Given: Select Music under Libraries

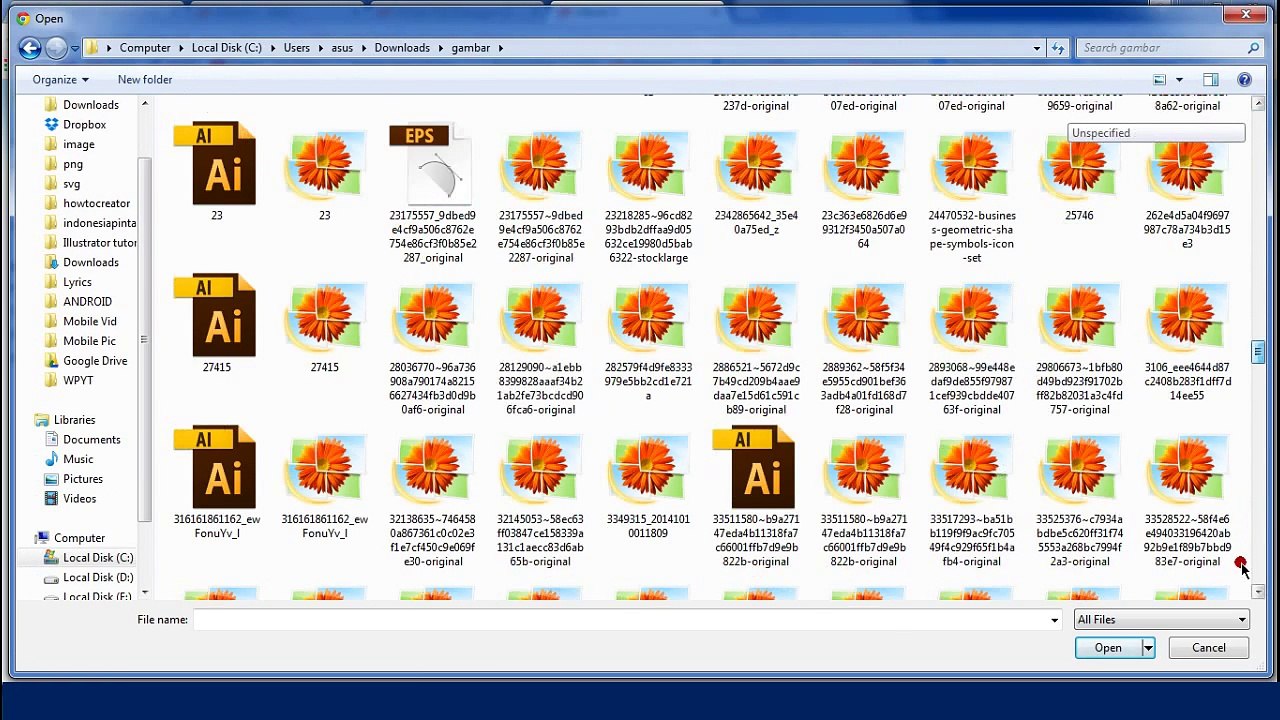Looking at the screenshot, I should [x=78, y=459].
